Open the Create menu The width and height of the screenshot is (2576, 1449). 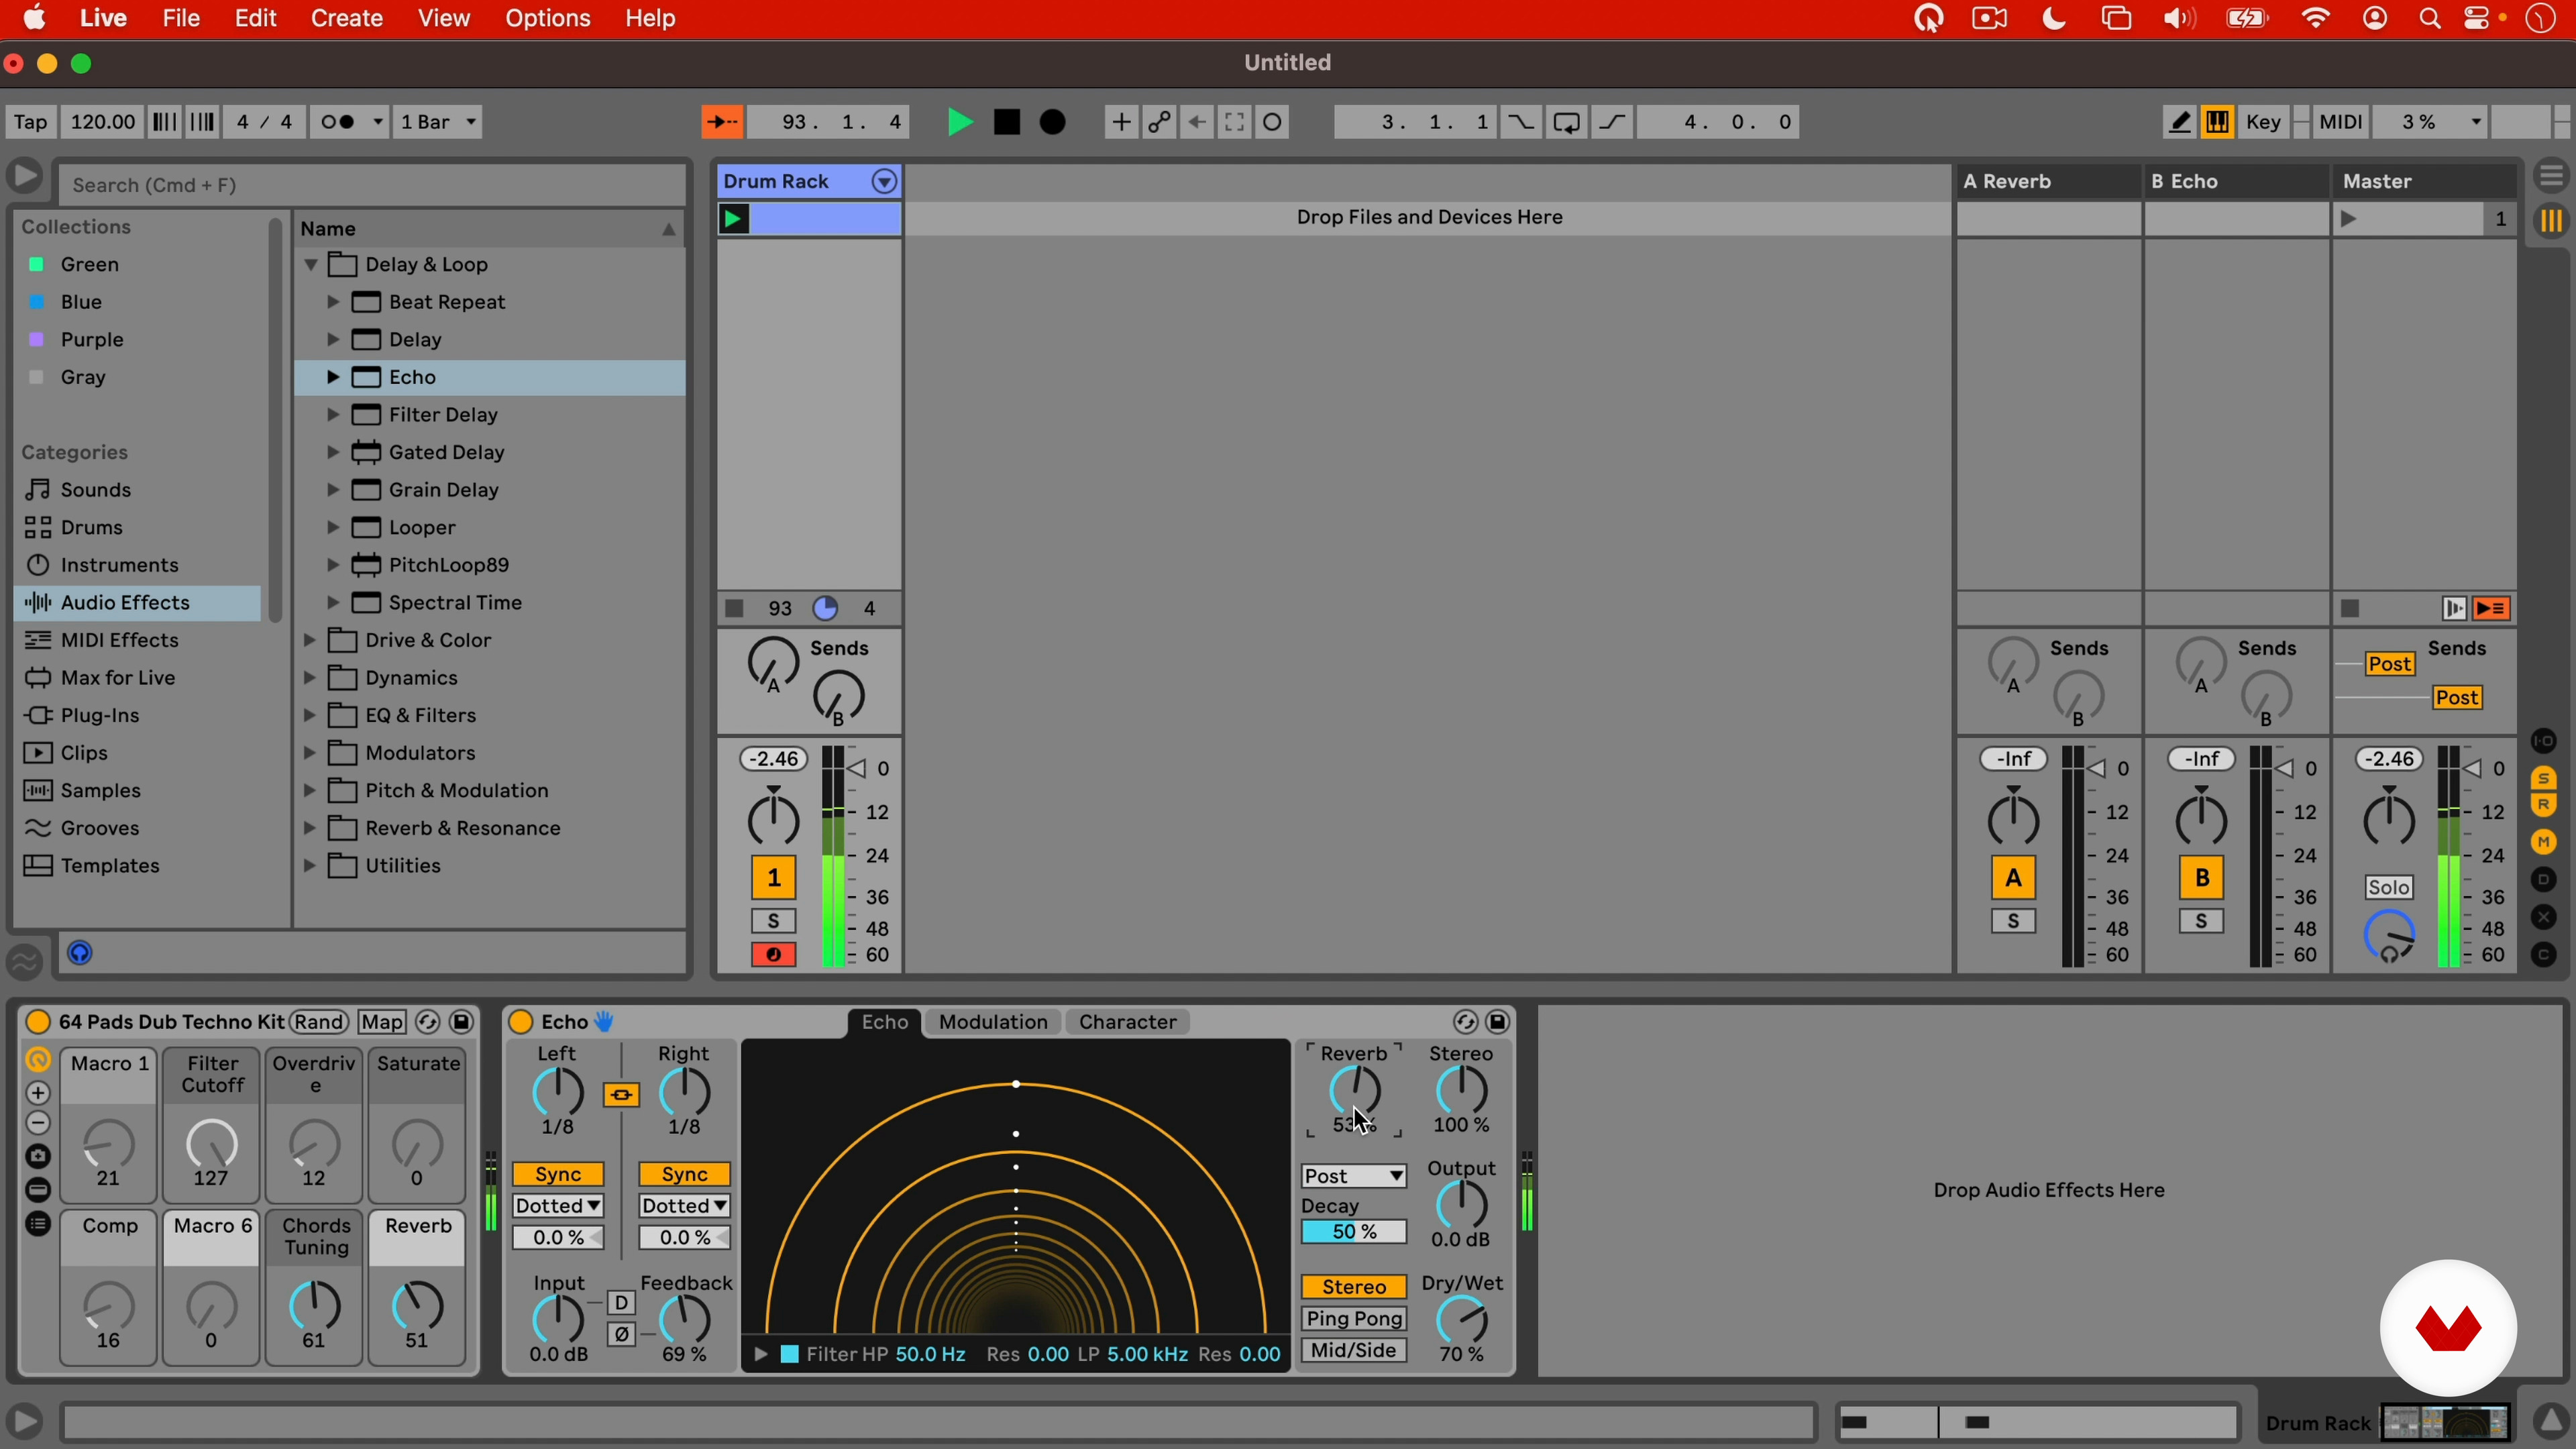[x=346, y=18]
